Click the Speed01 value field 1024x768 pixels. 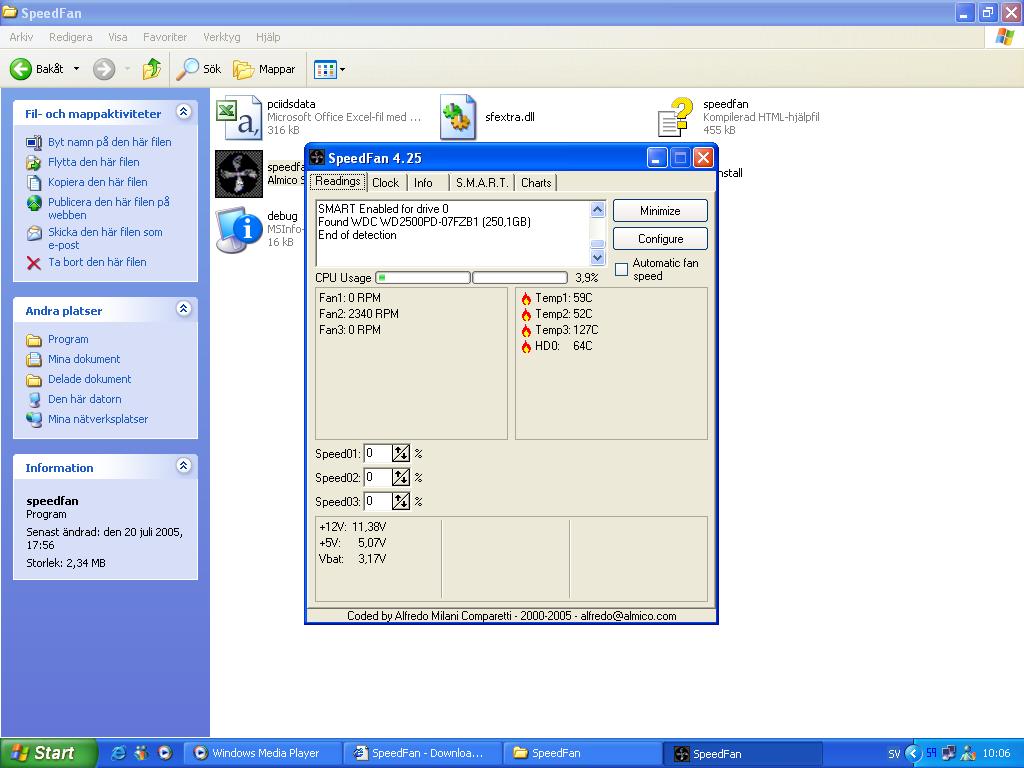pos(378,453)
